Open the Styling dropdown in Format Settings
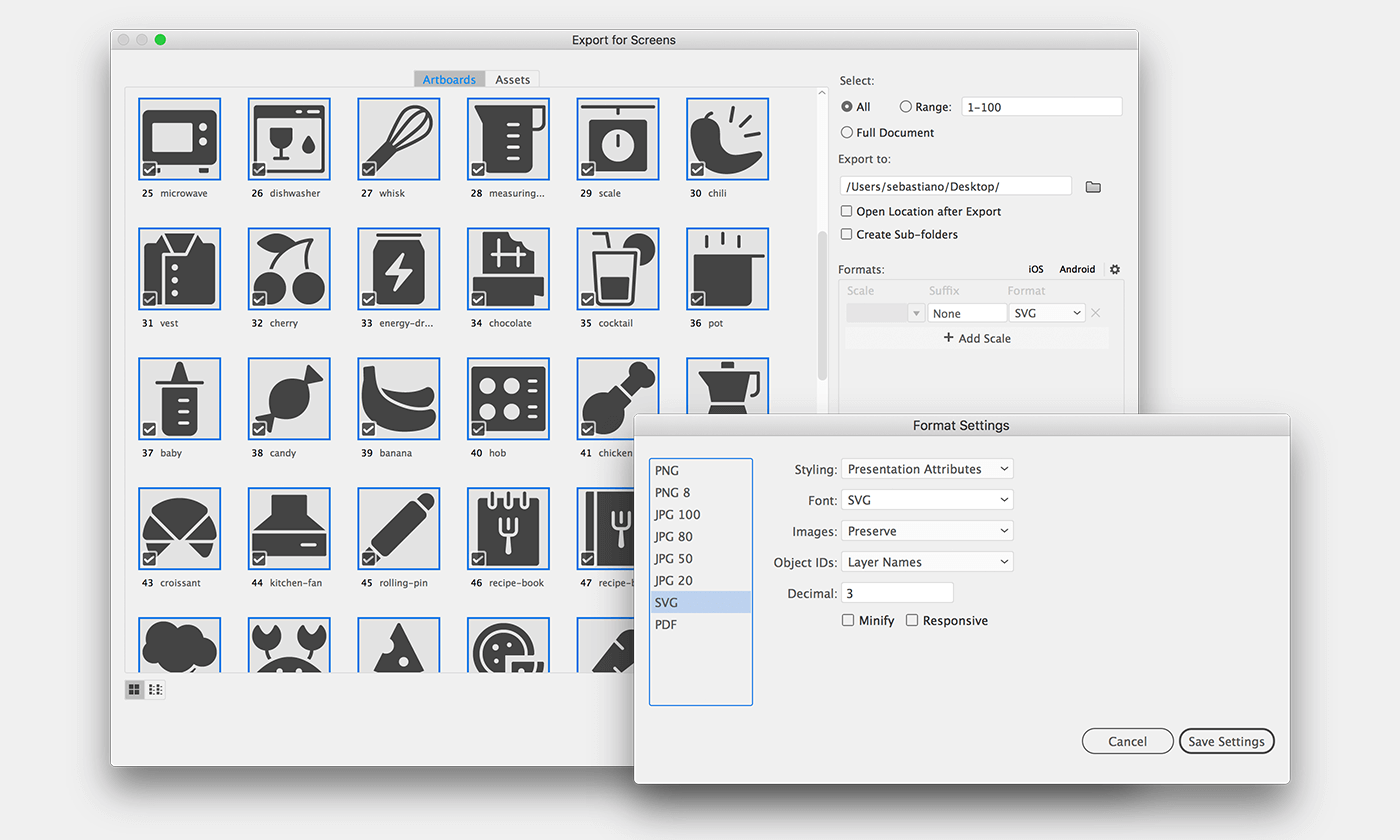 (x=926, y=468)
